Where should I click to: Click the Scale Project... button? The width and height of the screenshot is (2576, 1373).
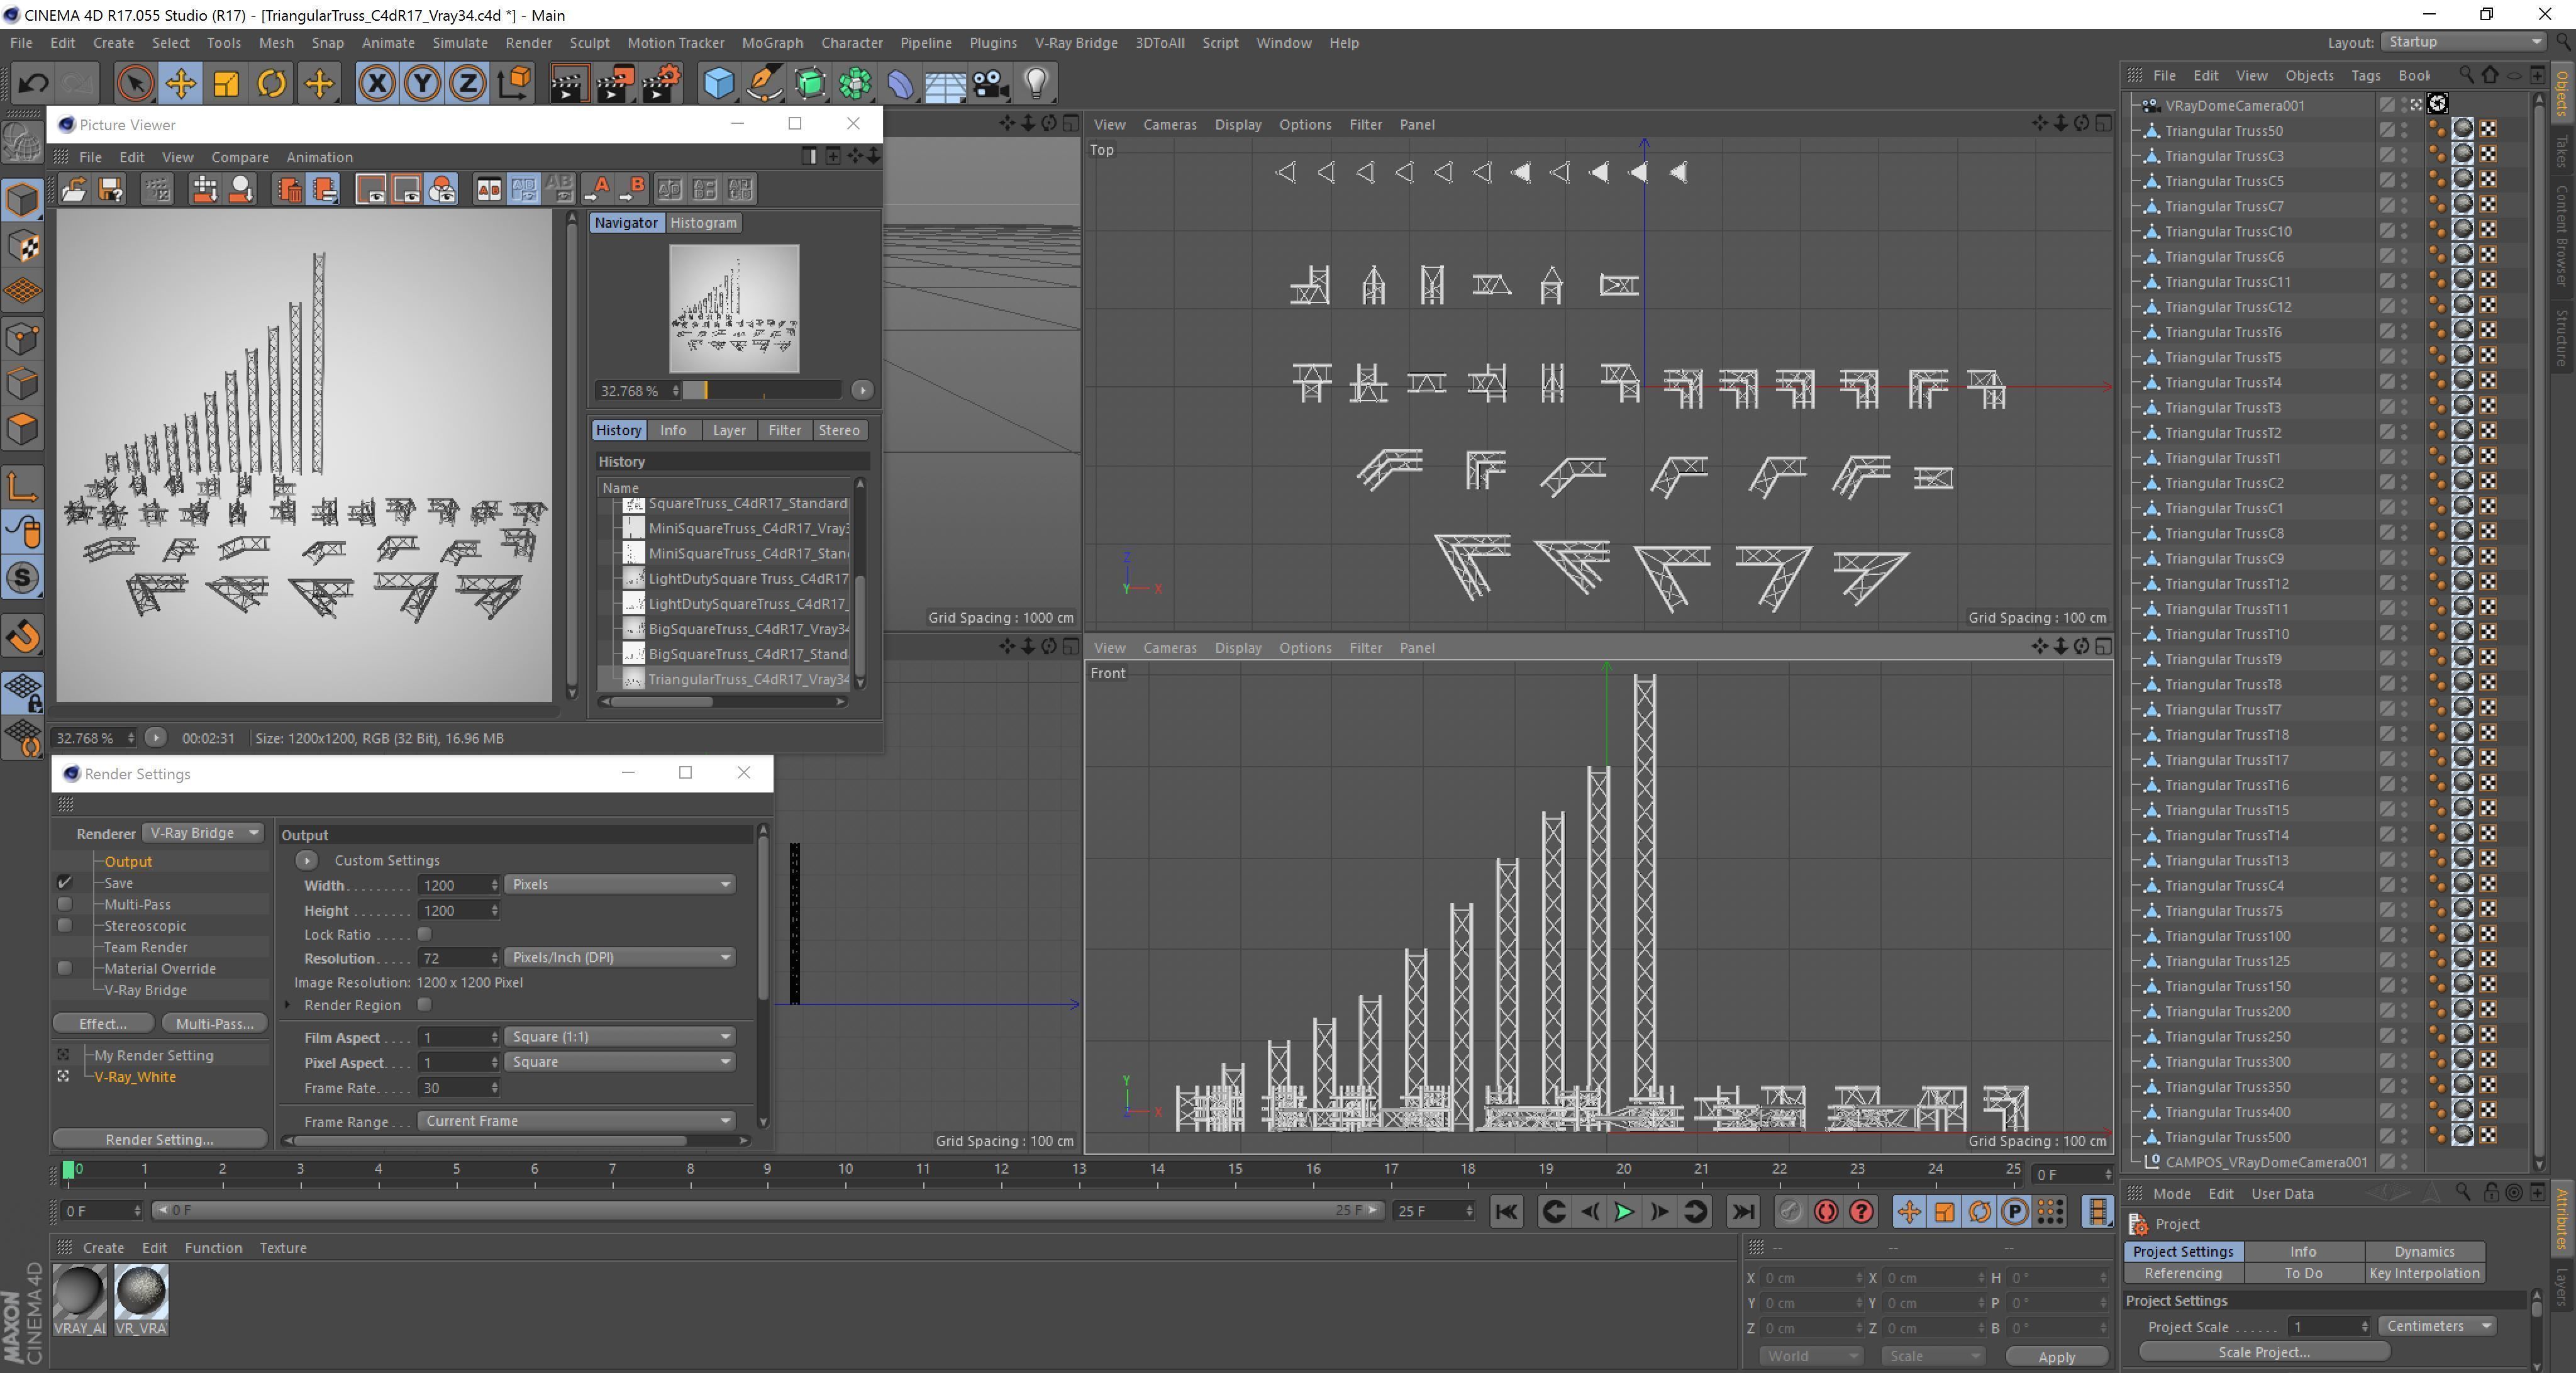[x=2263, y=1352]
